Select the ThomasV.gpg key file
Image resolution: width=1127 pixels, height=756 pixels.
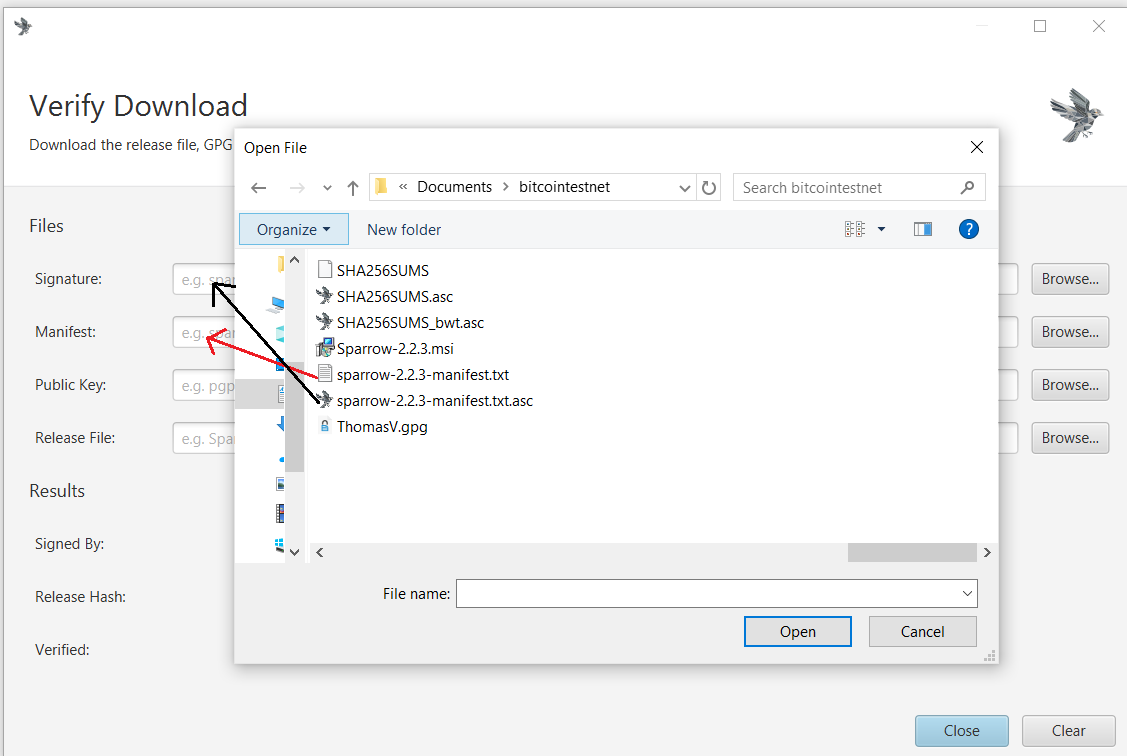coord(382,427)
